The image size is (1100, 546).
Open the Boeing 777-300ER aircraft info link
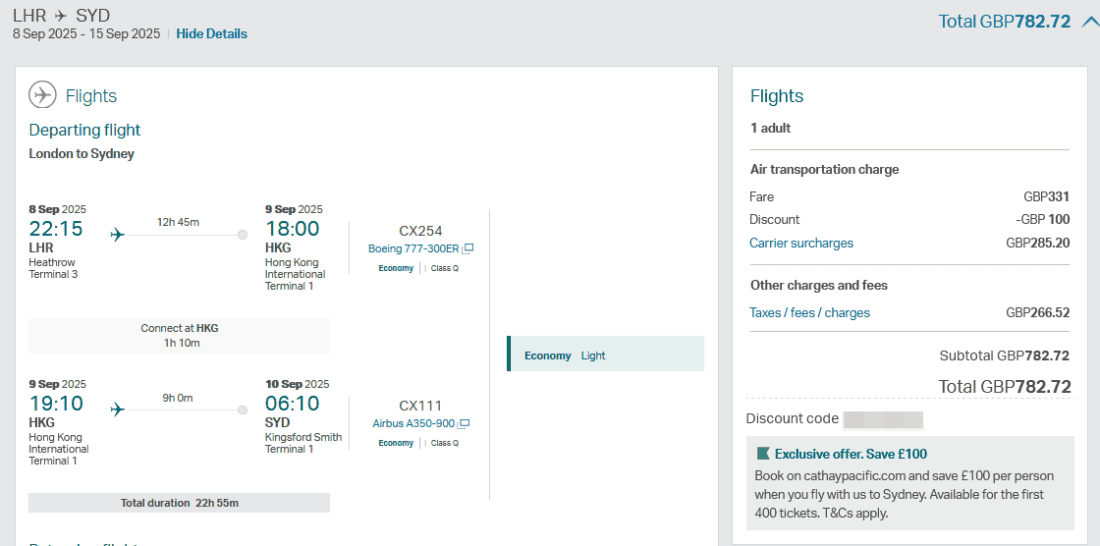pos(413,249)
